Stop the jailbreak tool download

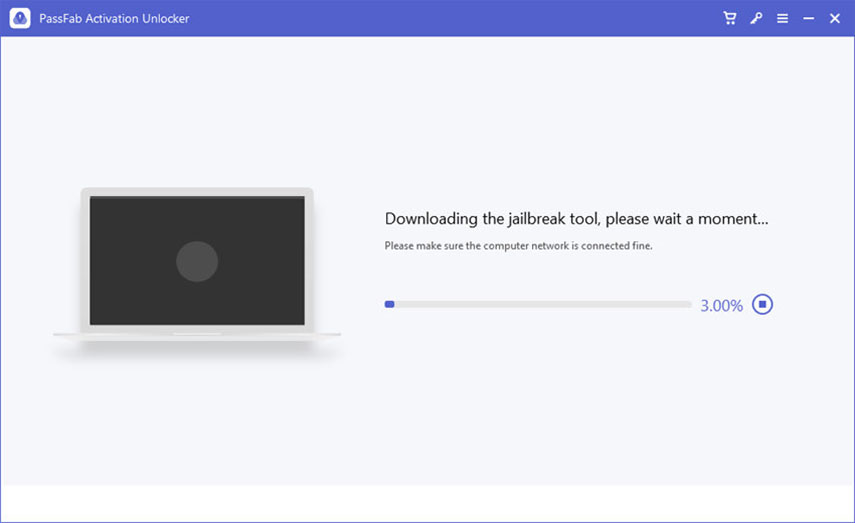[x=763, y=304]
